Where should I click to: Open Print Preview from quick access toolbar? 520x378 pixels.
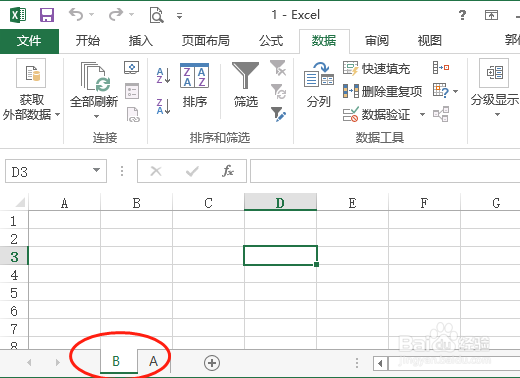pyautogui.click(x=156, y=15)
